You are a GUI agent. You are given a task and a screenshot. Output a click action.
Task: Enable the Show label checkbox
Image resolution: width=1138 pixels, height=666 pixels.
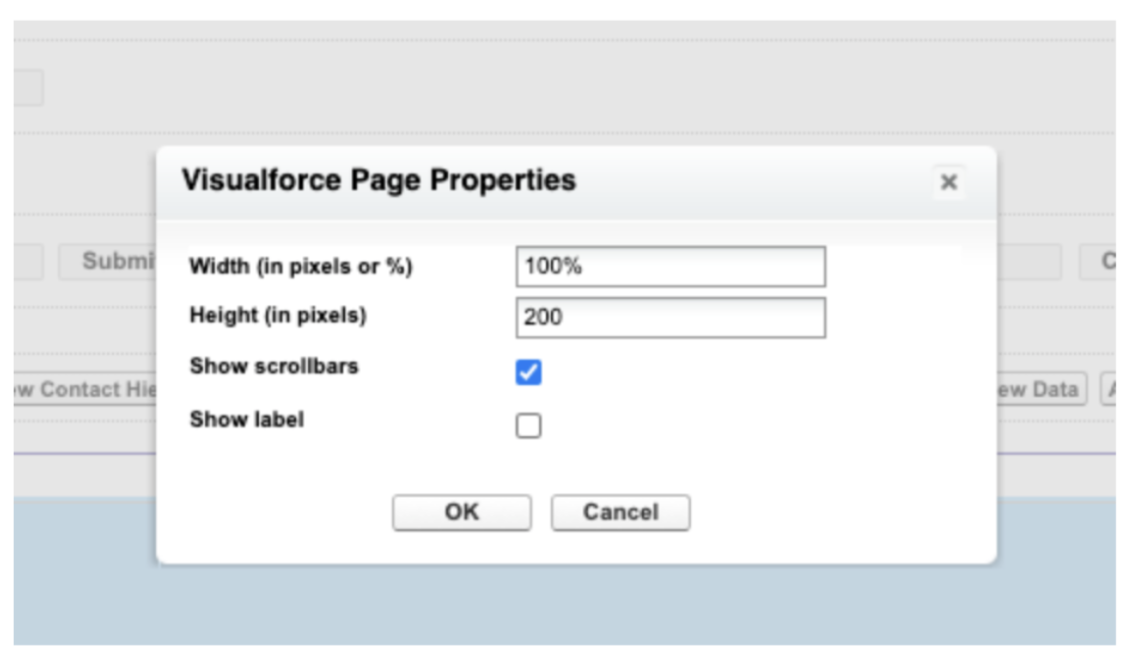(528, 425)
